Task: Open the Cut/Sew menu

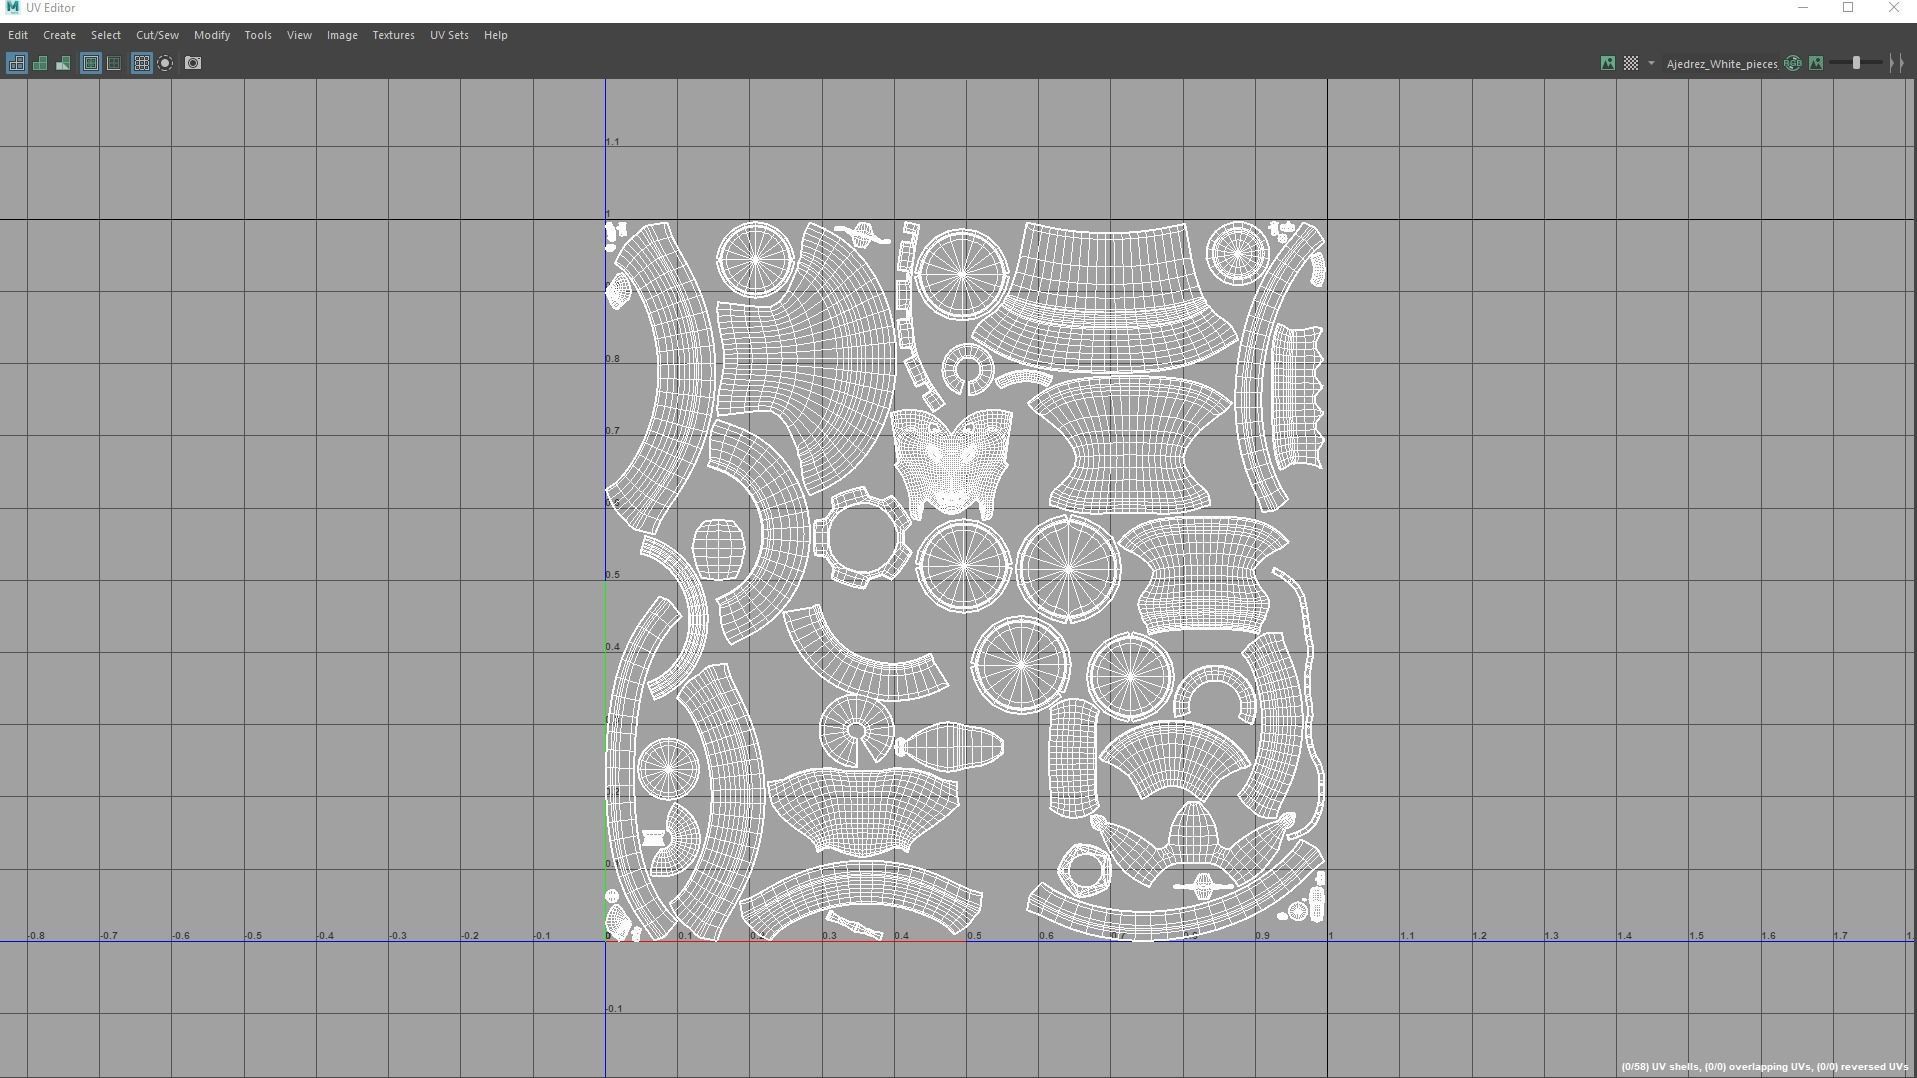Action: tap(158, 35)
